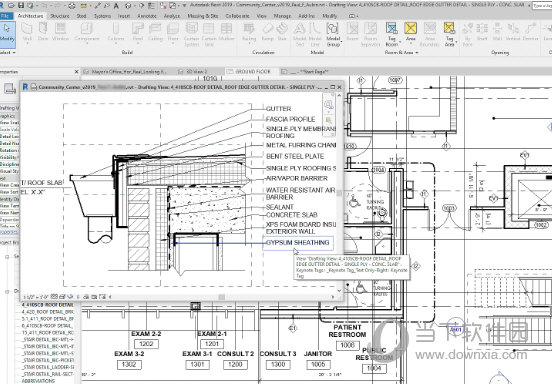Click the 1005 room tag under JANITOR

pos(318,364)
